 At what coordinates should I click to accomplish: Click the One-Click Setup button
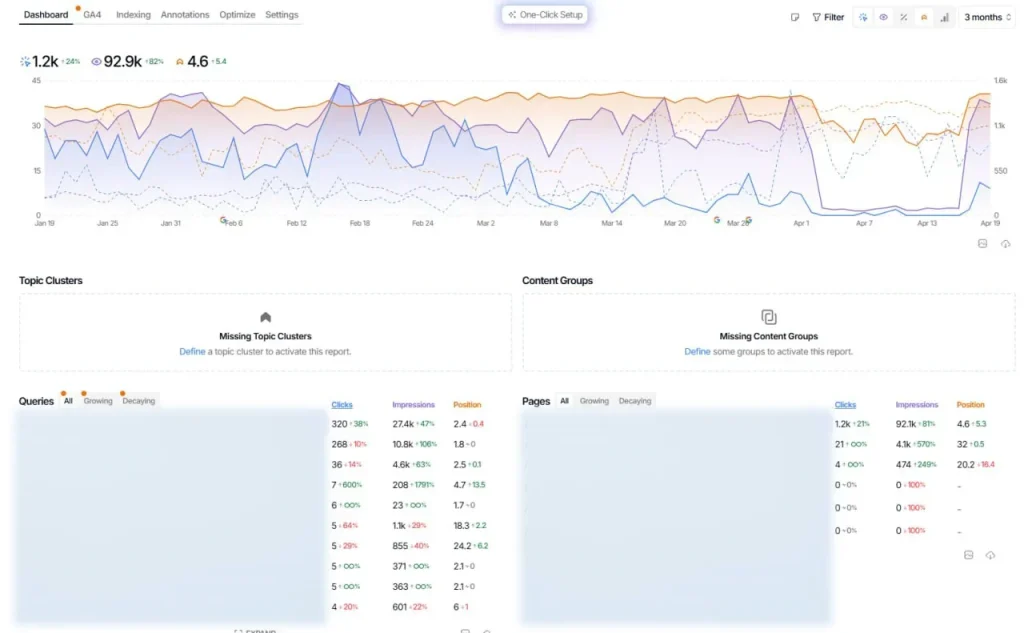(545, 15)
